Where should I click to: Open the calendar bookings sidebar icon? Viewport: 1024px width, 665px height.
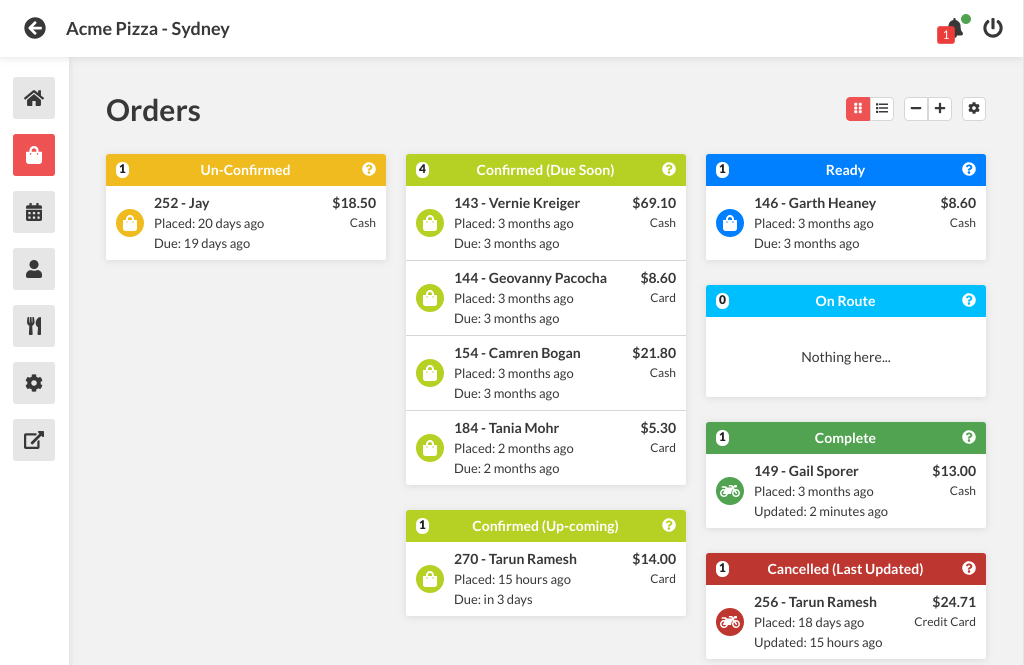pos(34,212)
